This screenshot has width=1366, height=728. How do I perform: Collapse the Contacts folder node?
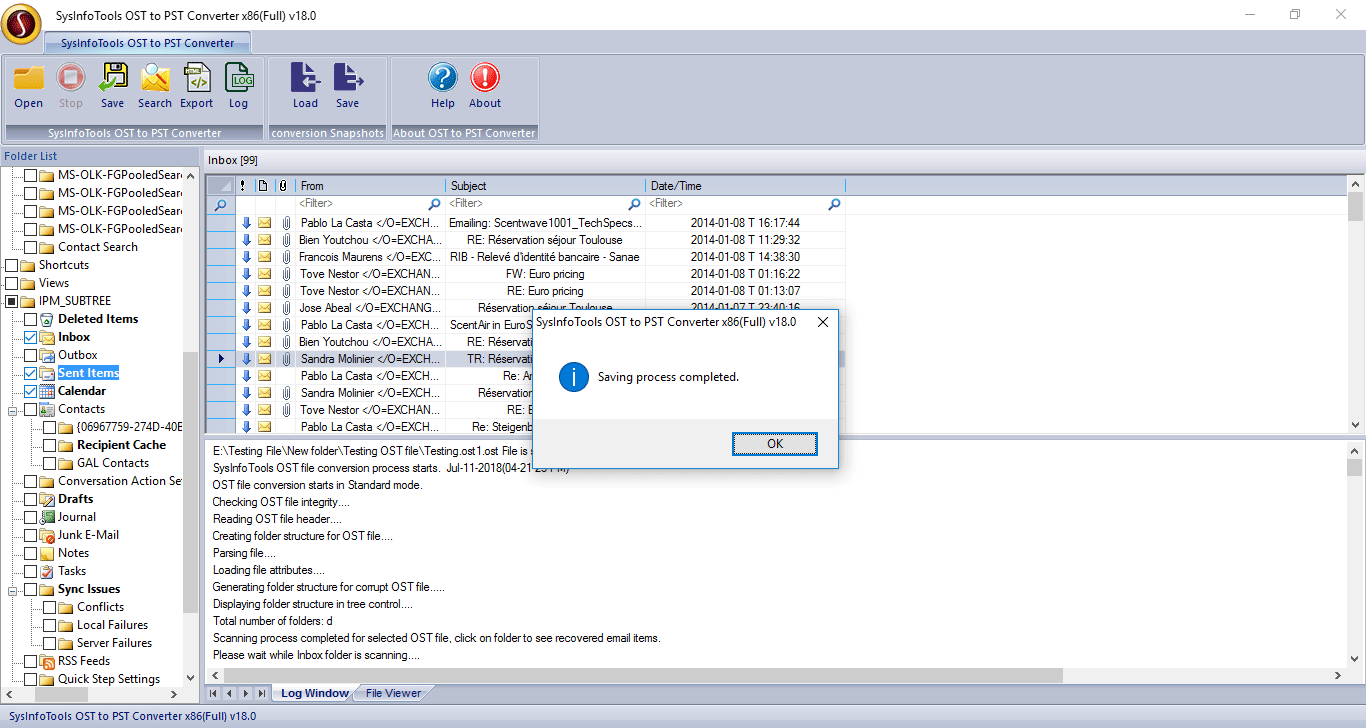pyautogui.click(x=13, y=410)
